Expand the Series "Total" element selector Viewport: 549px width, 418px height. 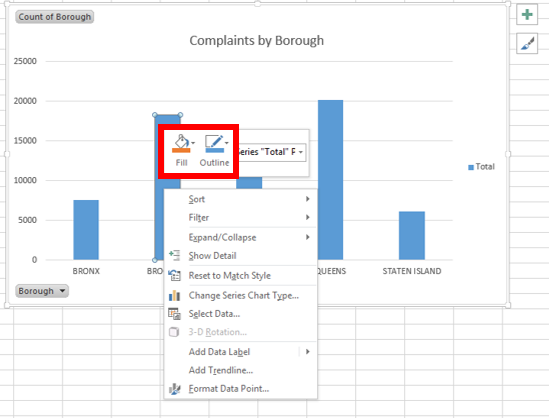[301, 152]
